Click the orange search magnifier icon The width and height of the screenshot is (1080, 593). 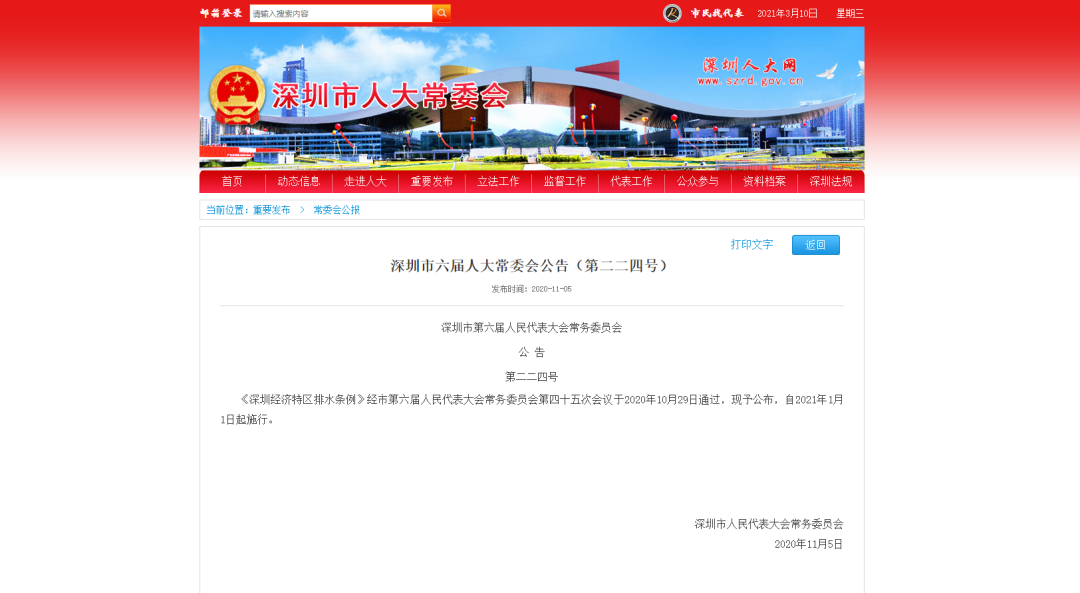point(441,13)
